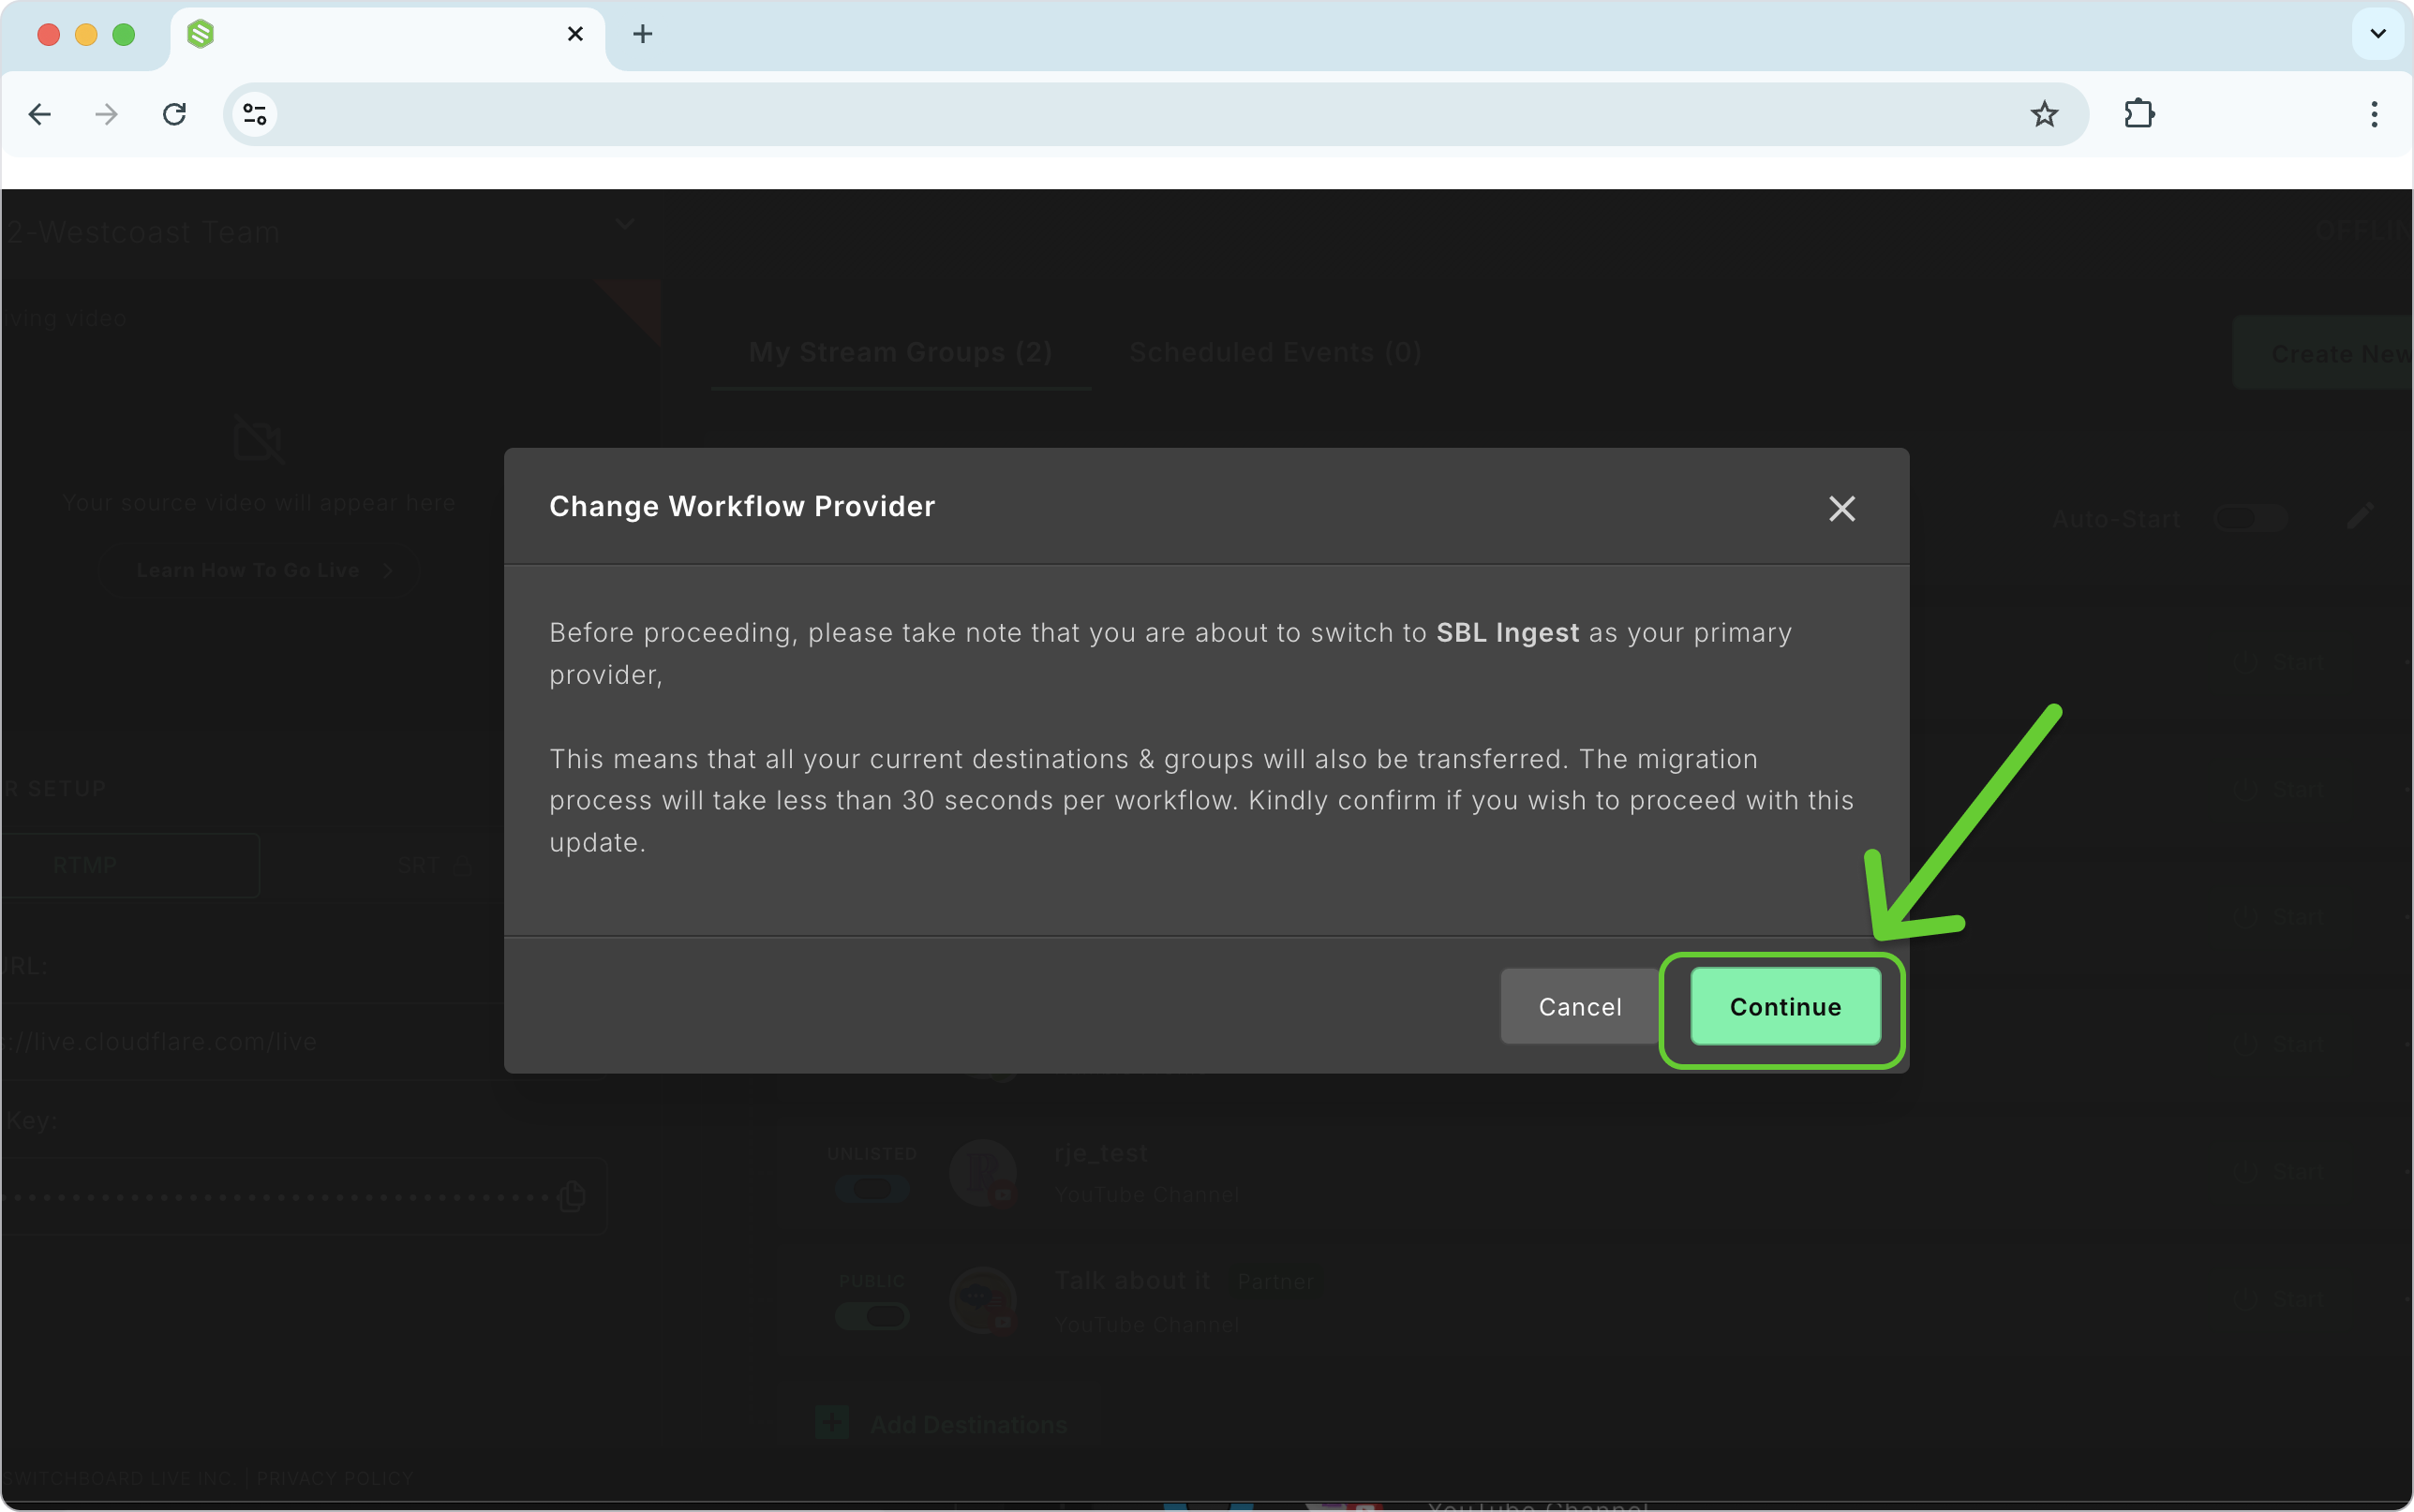Copy the stream key
This screenshot has height=1512, width=2414.
click(573, 1195)
